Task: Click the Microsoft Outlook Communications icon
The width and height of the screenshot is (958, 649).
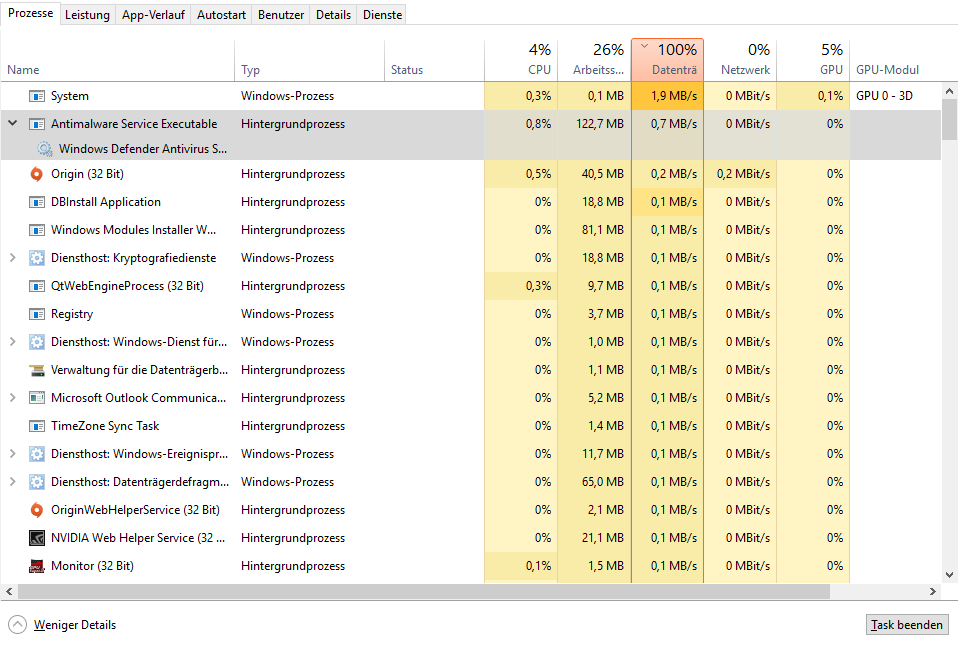Action: tap(37, 398)
